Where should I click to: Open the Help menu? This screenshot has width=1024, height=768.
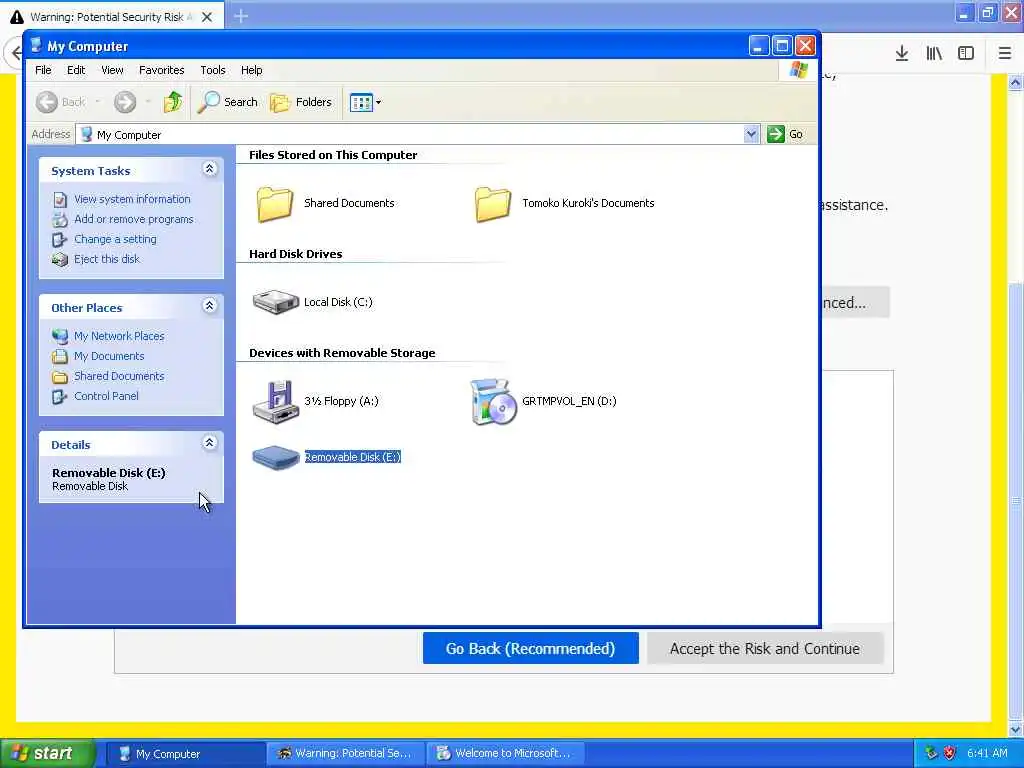tap(251, 70)
